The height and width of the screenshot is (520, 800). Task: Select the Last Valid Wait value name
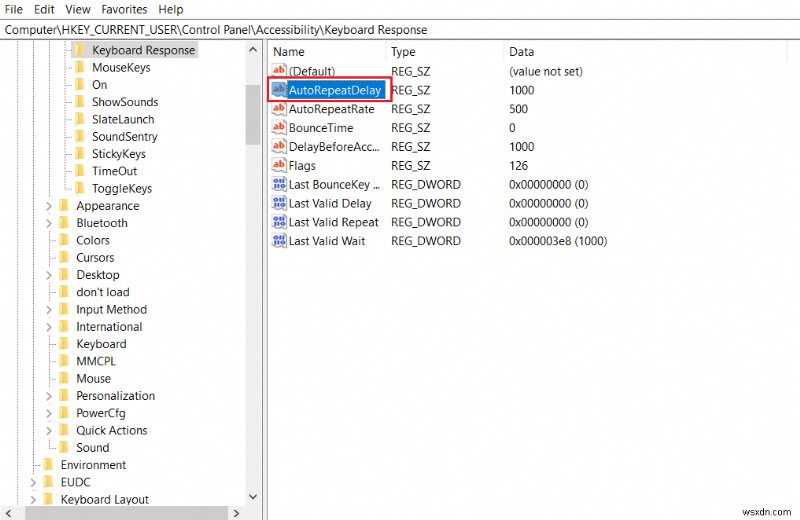click(327, 241)
